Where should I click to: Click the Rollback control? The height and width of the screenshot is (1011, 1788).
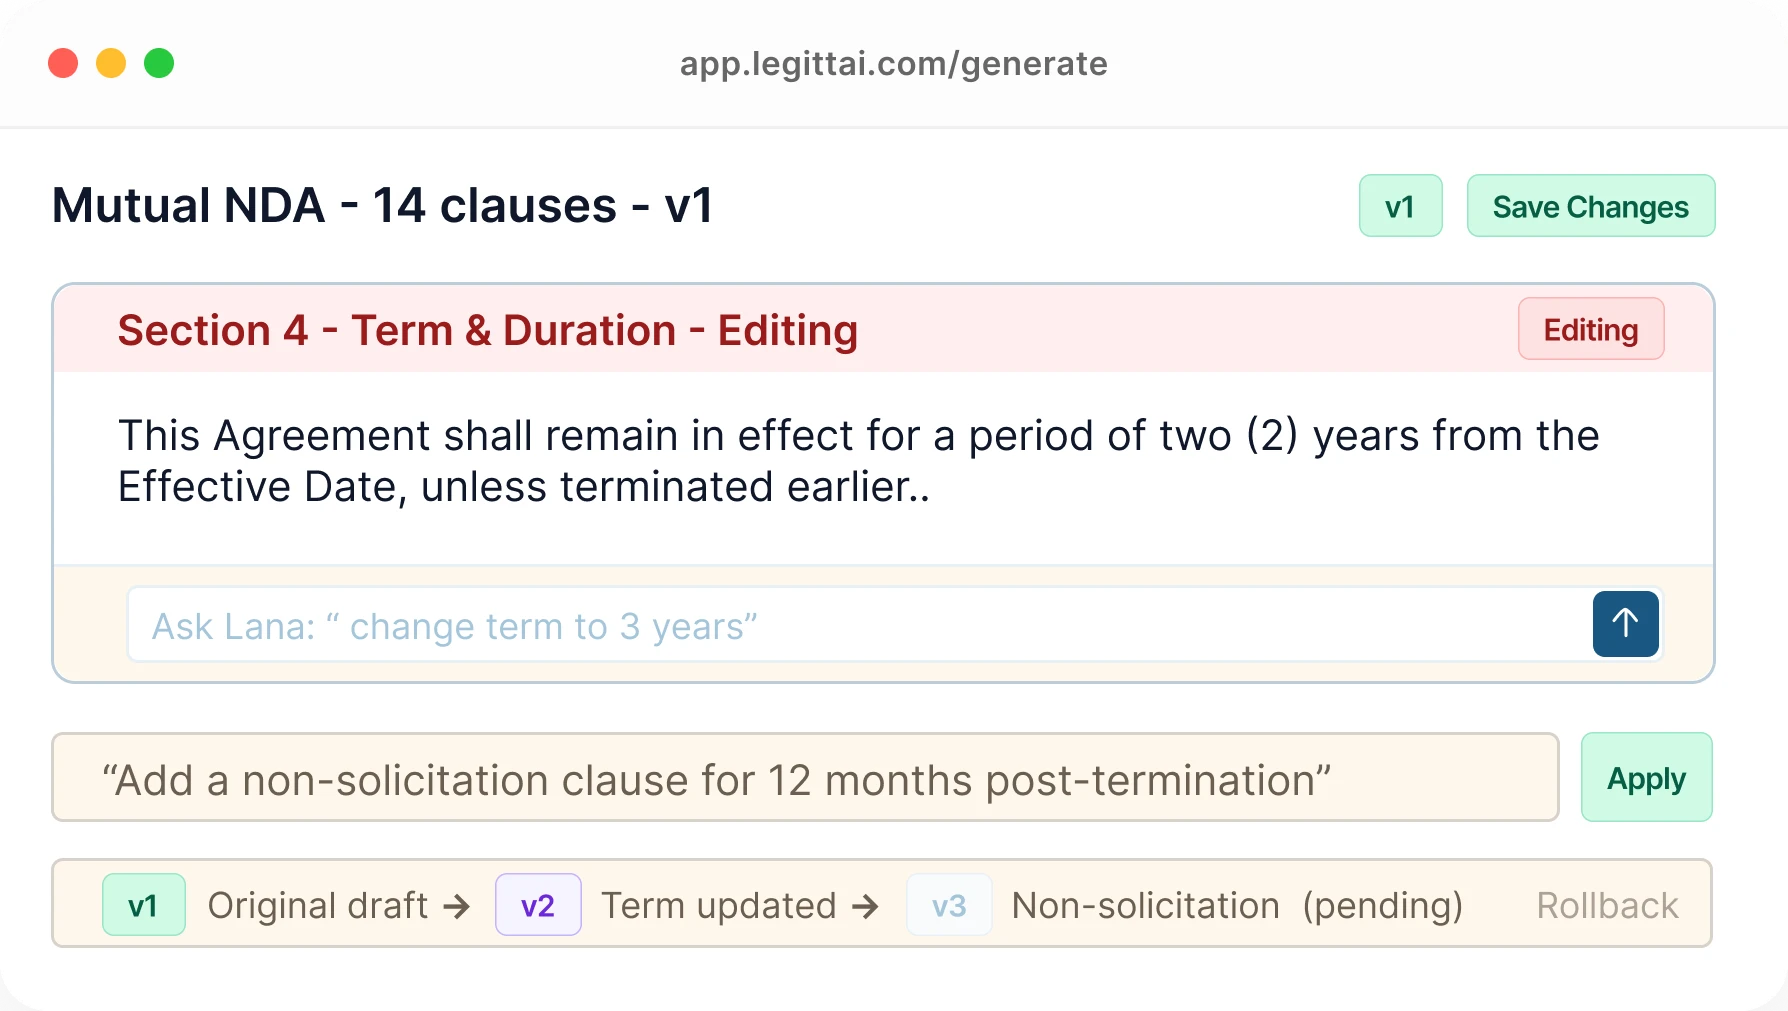tap(1607, 904)
